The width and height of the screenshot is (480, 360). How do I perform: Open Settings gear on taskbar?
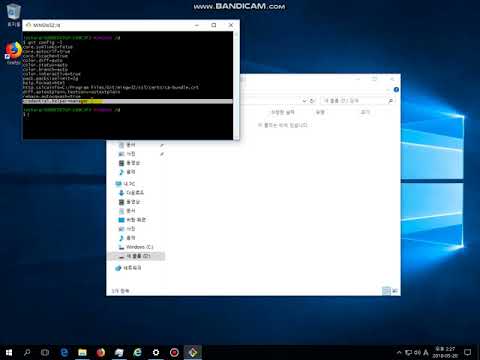click(x=156, y=352)
